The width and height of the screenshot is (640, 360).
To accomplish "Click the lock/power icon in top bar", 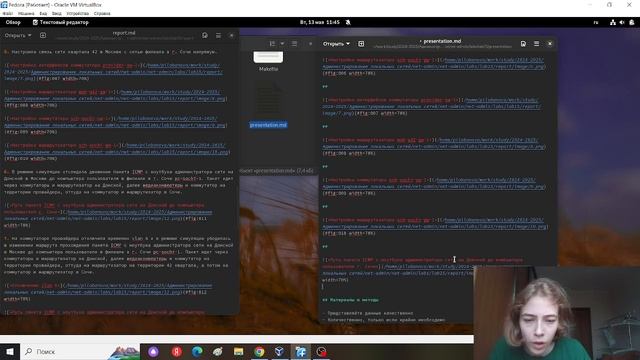I will [632, 22].
